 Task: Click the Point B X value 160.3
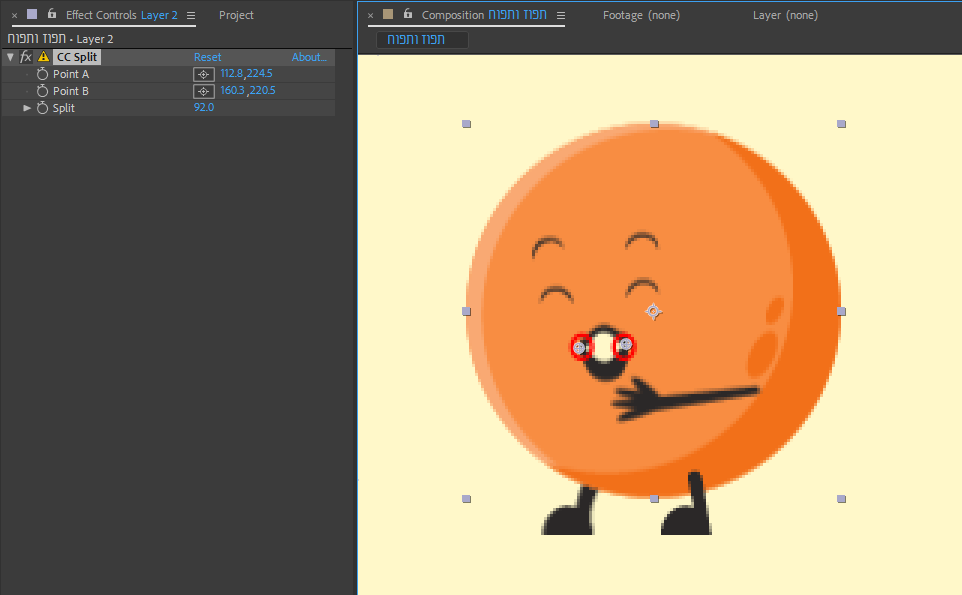point(232,91)
